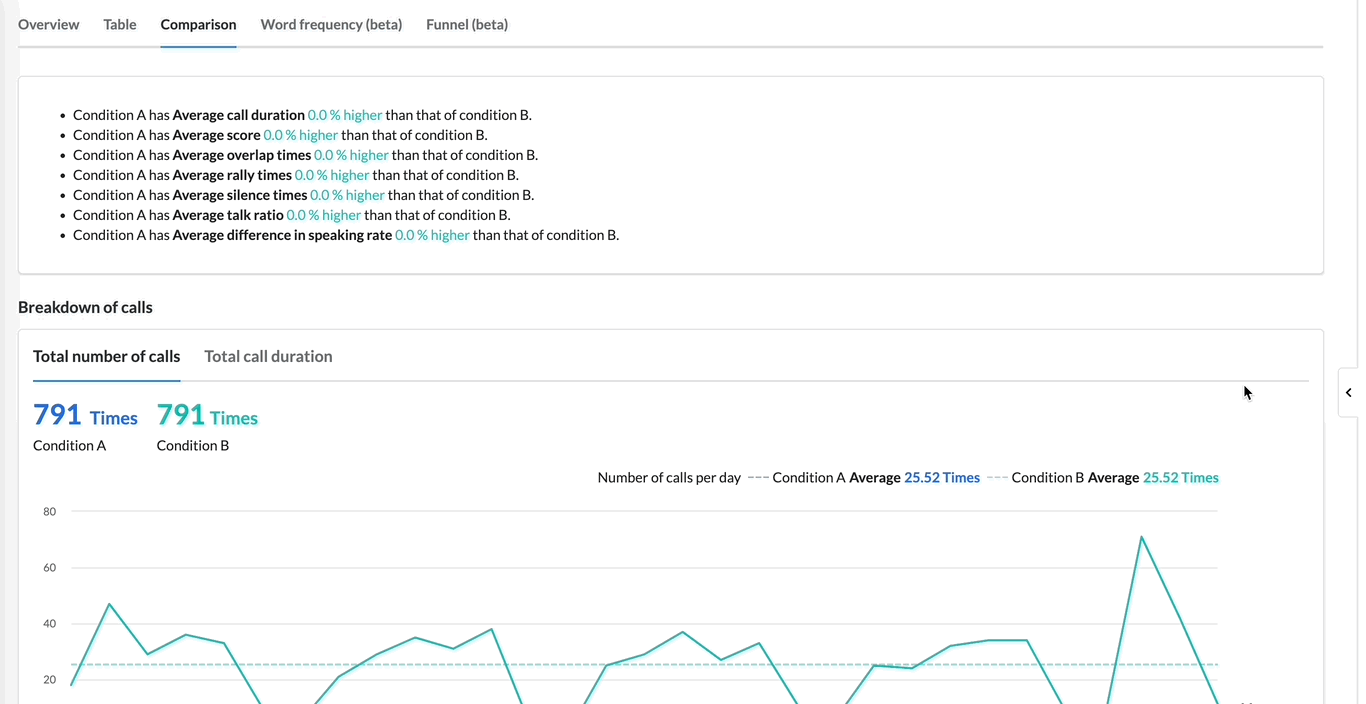Select Total number of calls tab

pyautogui.click(x=107, y=356)
